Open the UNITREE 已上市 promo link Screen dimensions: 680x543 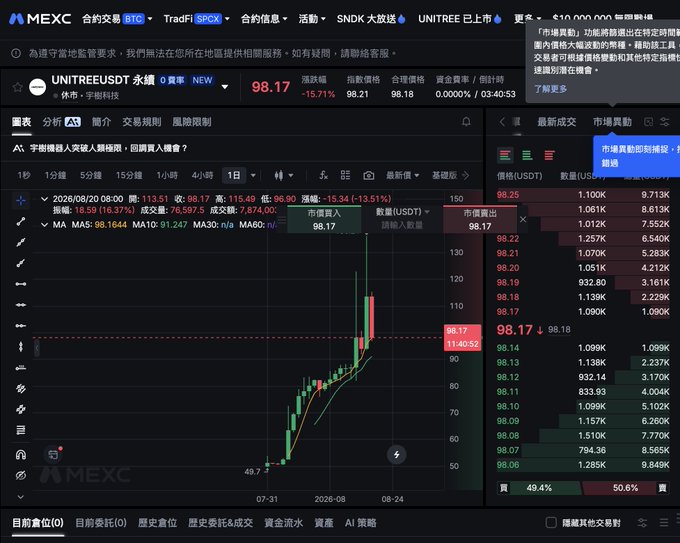click(460, 19)
